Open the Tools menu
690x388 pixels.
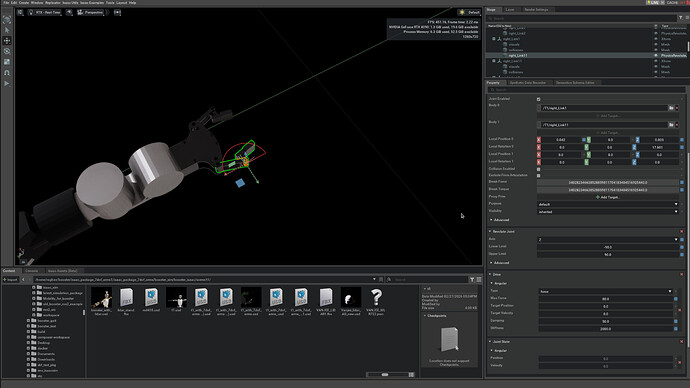click(x=110, y=3)
